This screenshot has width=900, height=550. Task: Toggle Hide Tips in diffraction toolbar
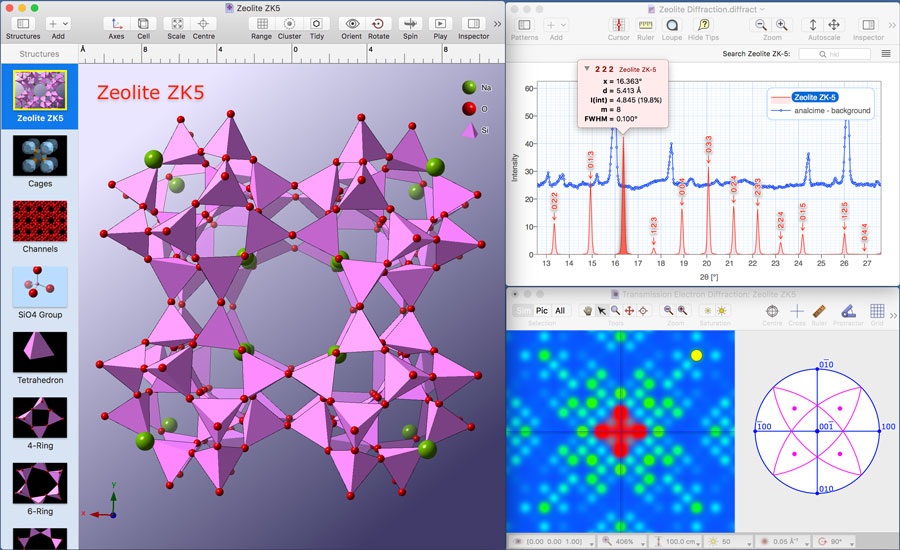pyautogui.click(x=704, y=24)
